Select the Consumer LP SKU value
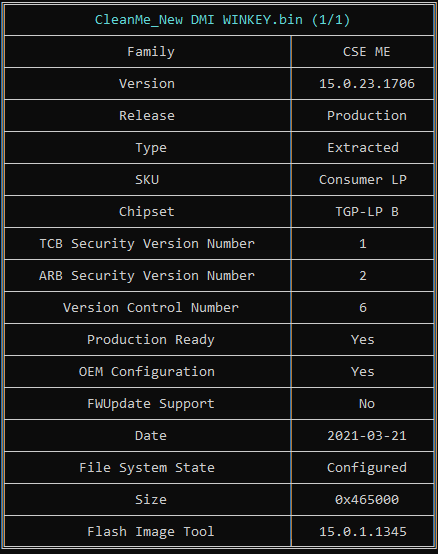 363,180
